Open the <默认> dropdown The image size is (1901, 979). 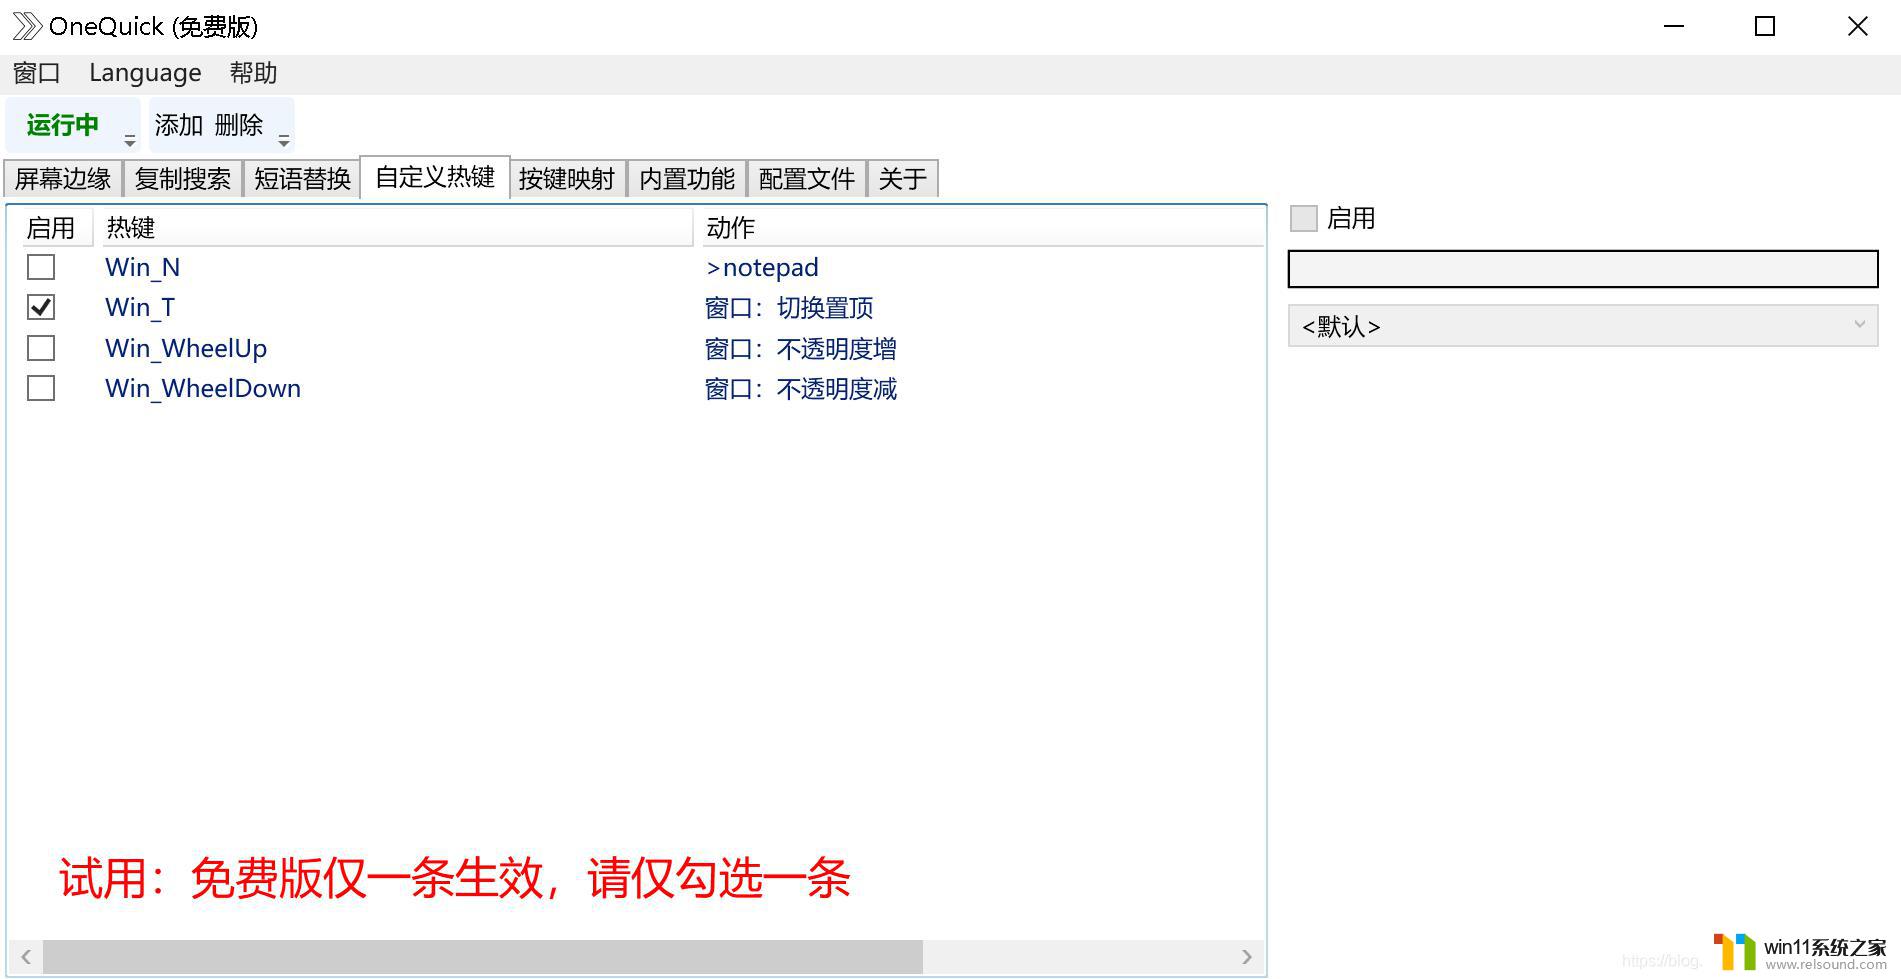pos(1583,326)
